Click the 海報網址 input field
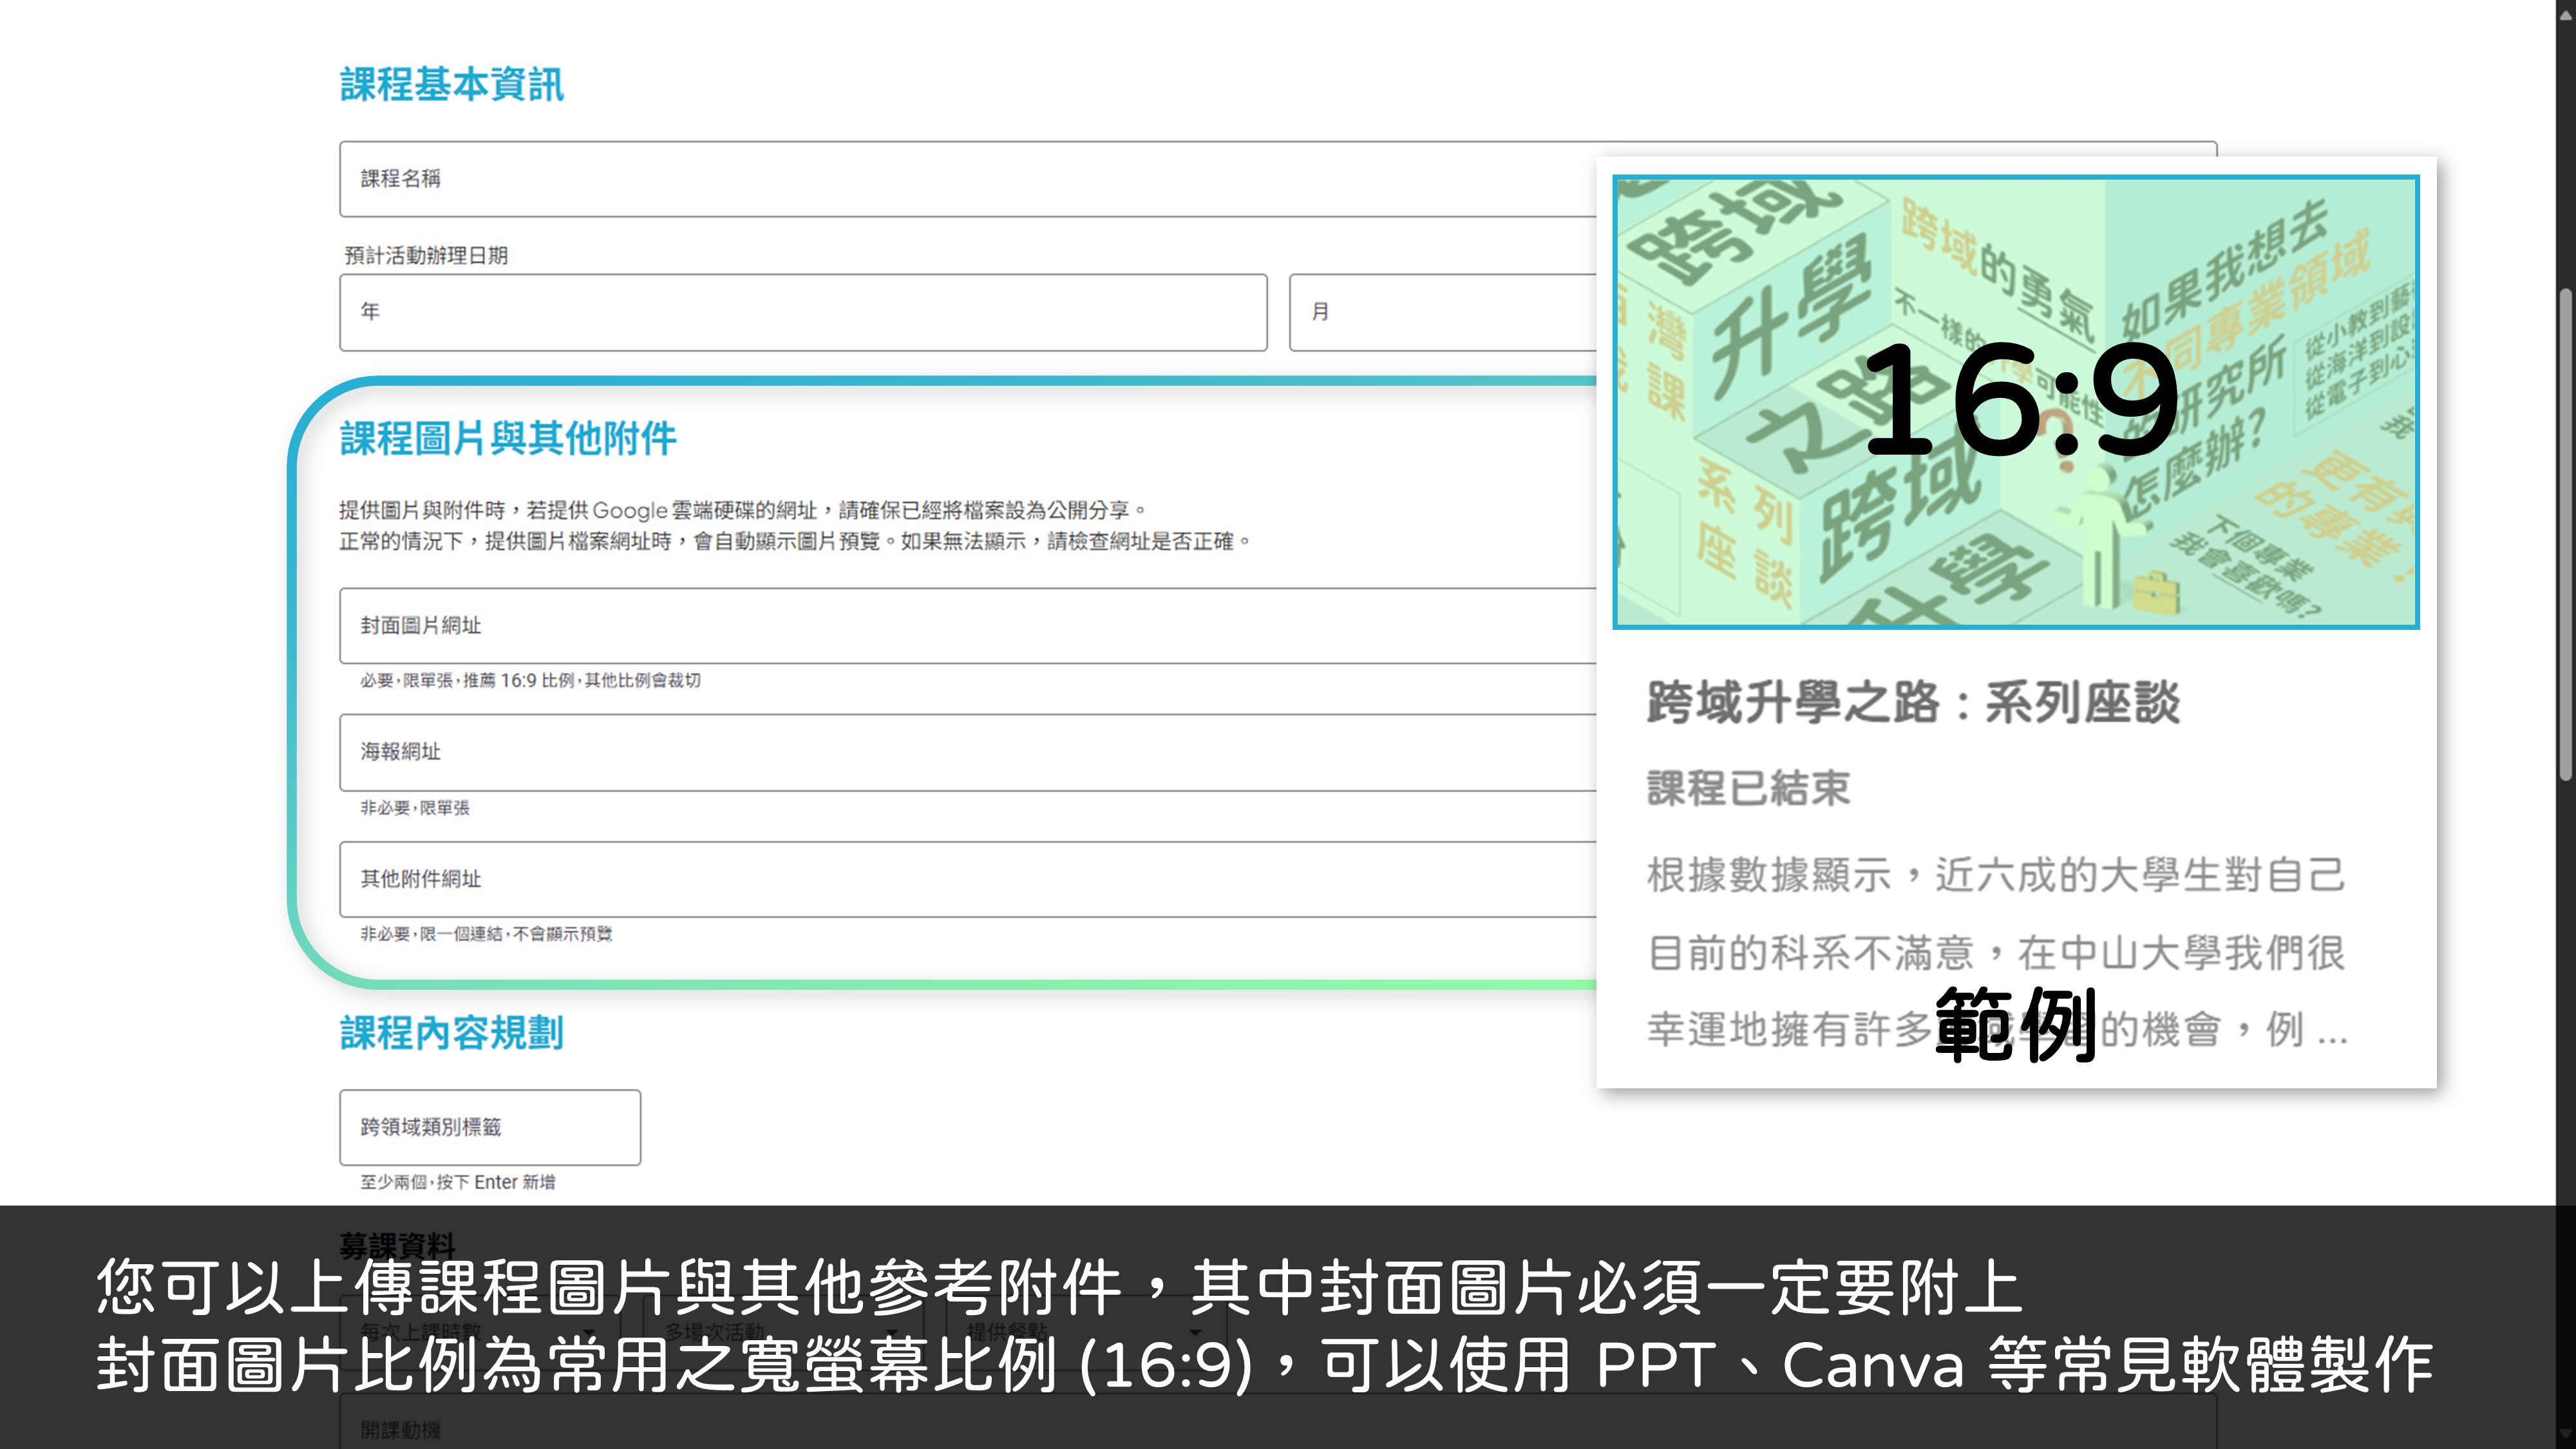The width and height of the screenshot is (2576, 1449). point(968,752)
